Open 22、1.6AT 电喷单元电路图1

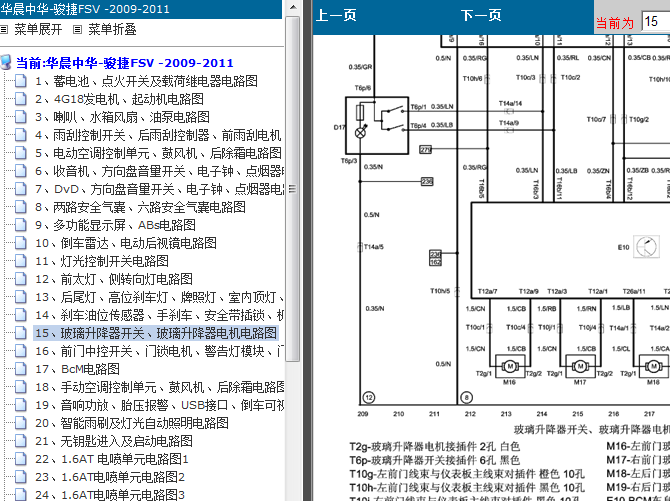tap(112, 459)
